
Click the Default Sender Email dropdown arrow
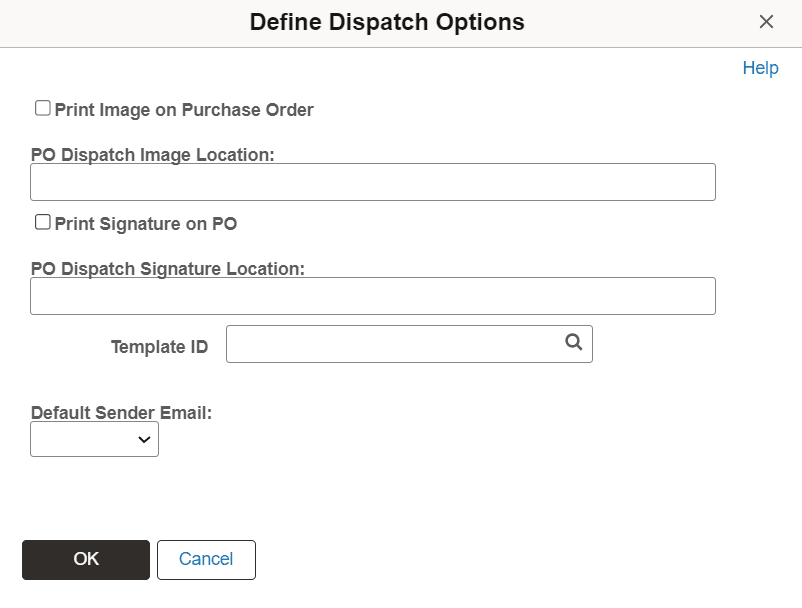pyautogui.click(x=146, y=438)
